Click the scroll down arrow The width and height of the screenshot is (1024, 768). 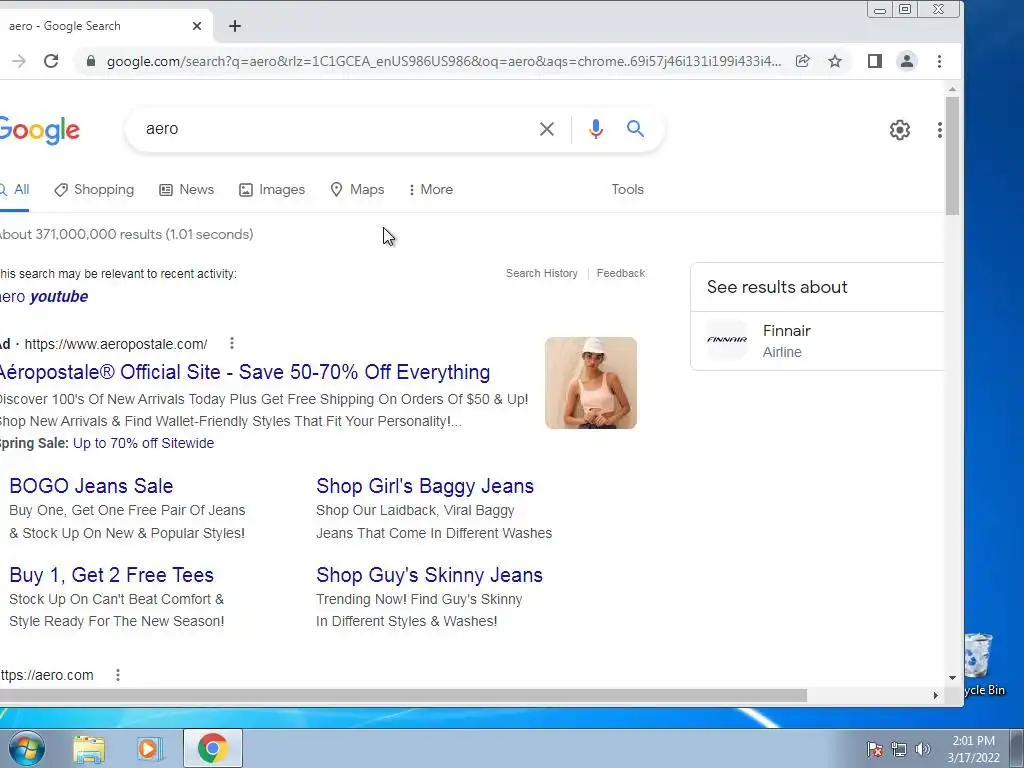point(952,678)
